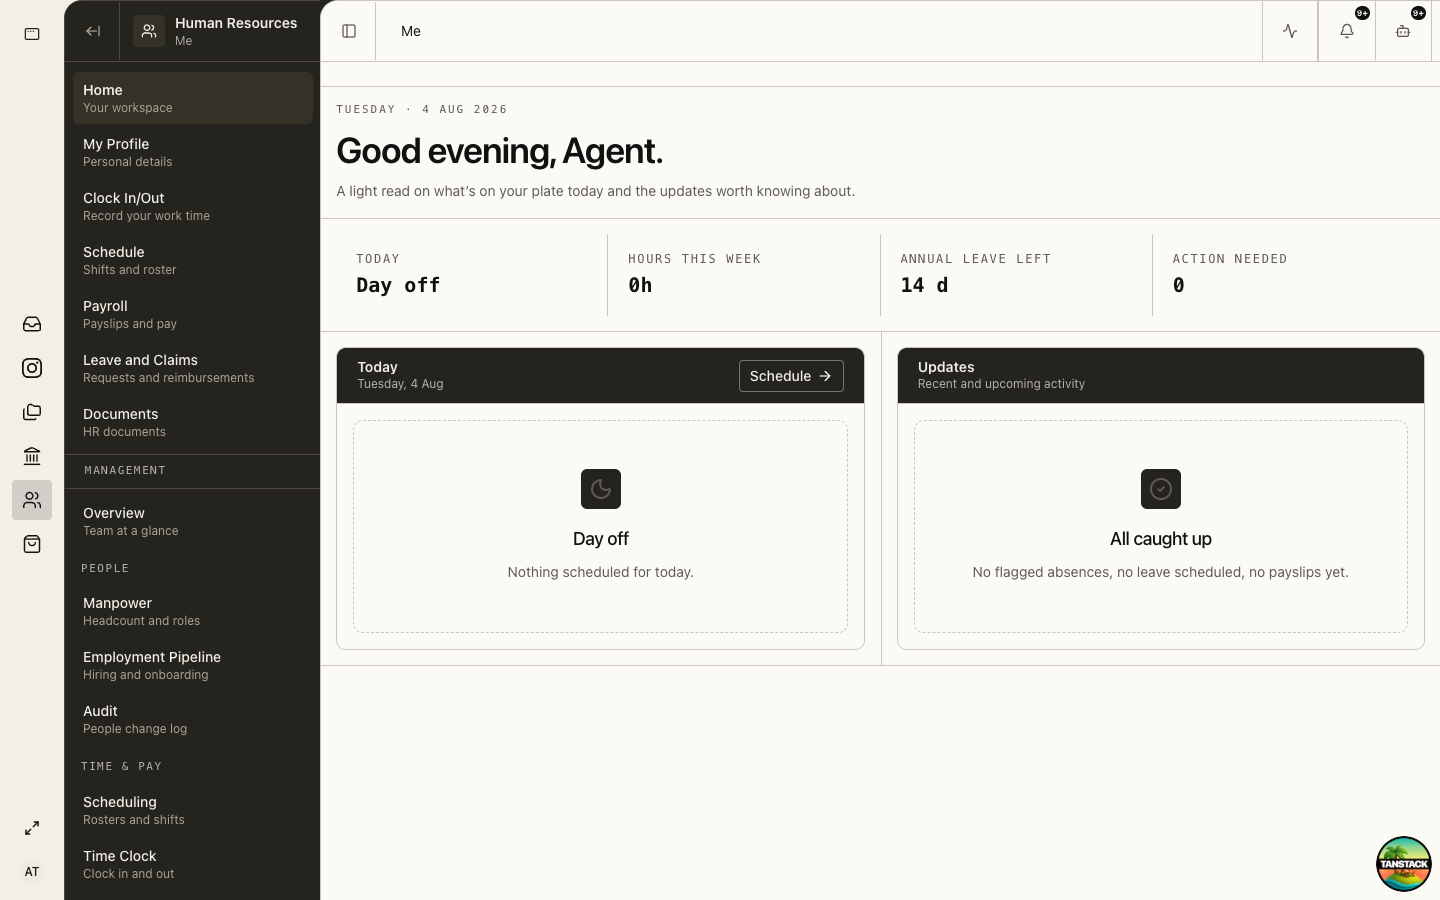Collapse sidebar with back arrow icon
The image size is (1440, 900).
93,31
